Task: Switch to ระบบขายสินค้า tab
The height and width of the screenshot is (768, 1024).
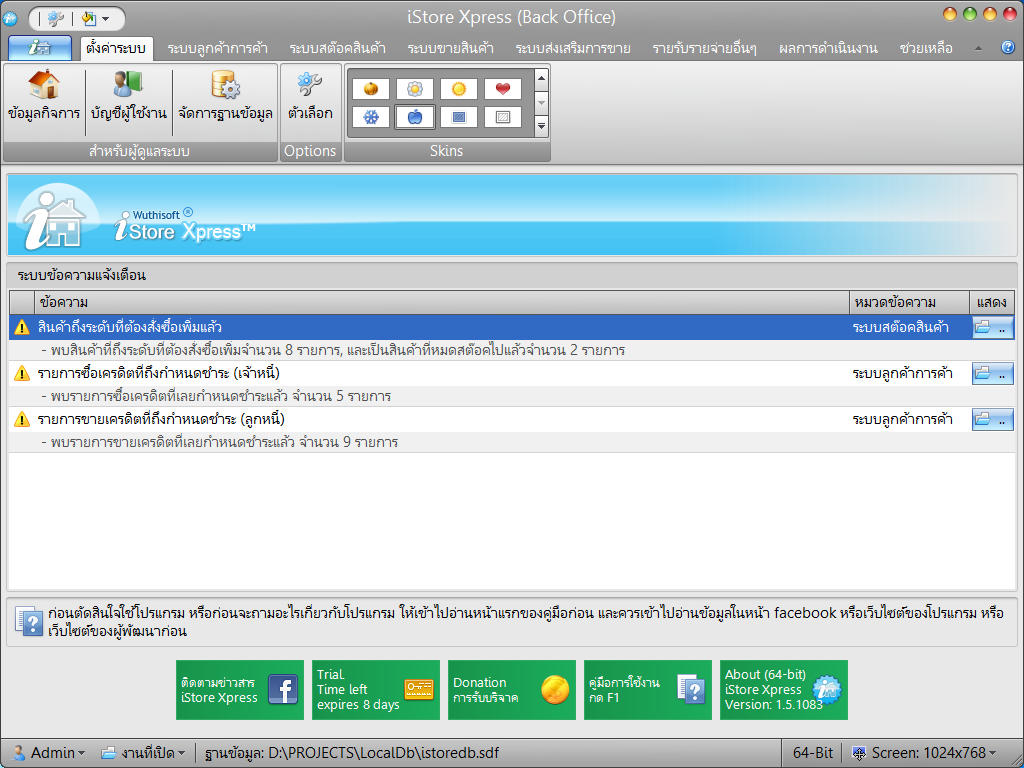Action: point(451,48)
